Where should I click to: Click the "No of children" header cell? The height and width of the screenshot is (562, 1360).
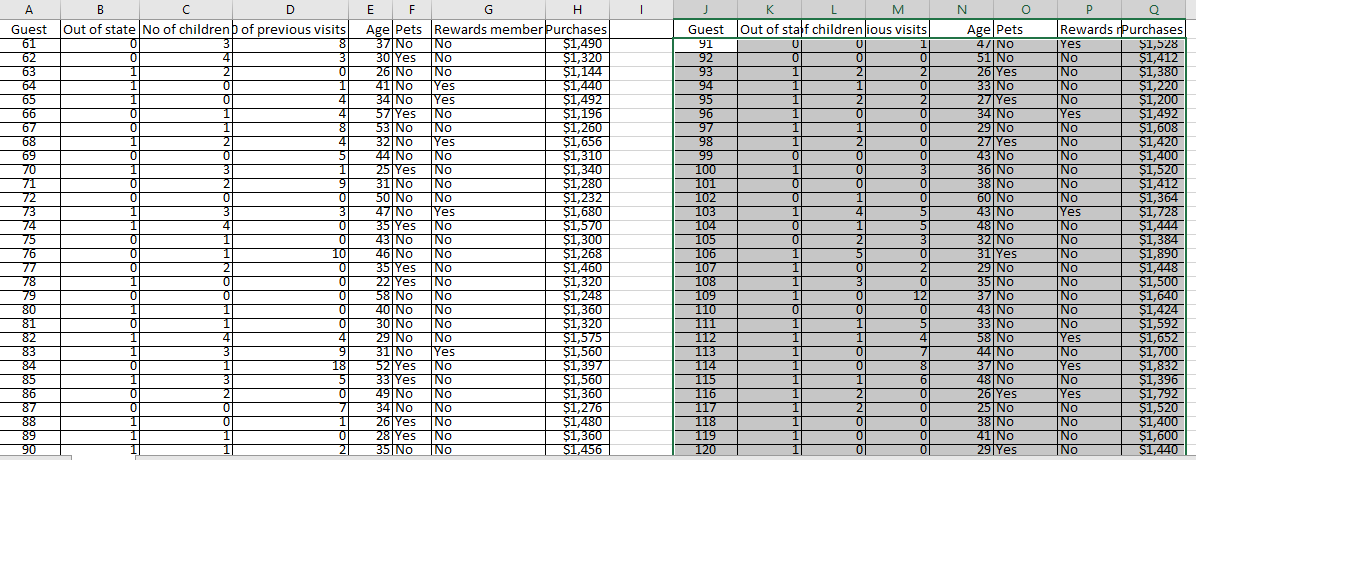(x=185, y=30)
